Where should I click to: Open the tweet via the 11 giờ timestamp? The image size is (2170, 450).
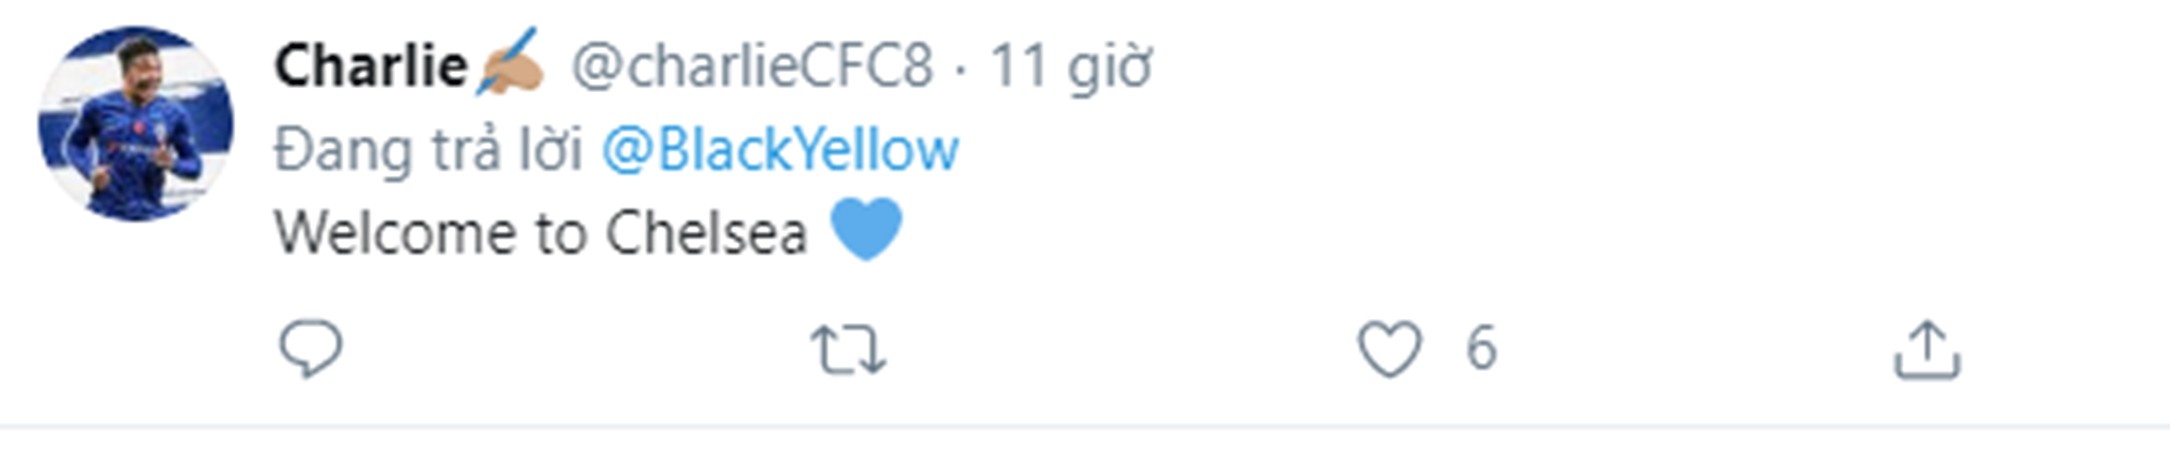[x=1070, y=67]
